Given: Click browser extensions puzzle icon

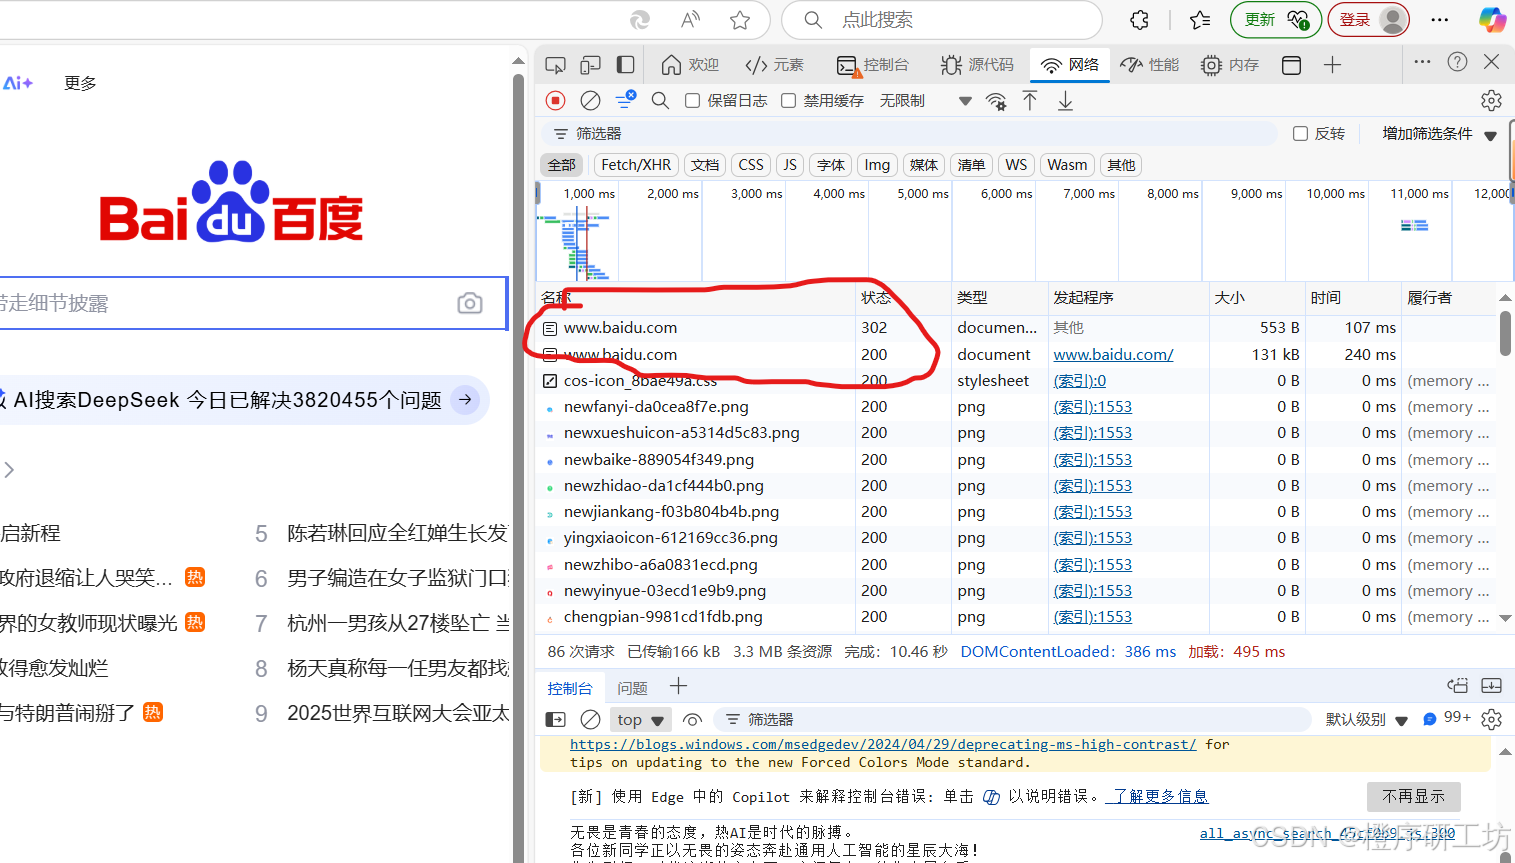Looking at the screenshot, I should tap(1139, 20).
